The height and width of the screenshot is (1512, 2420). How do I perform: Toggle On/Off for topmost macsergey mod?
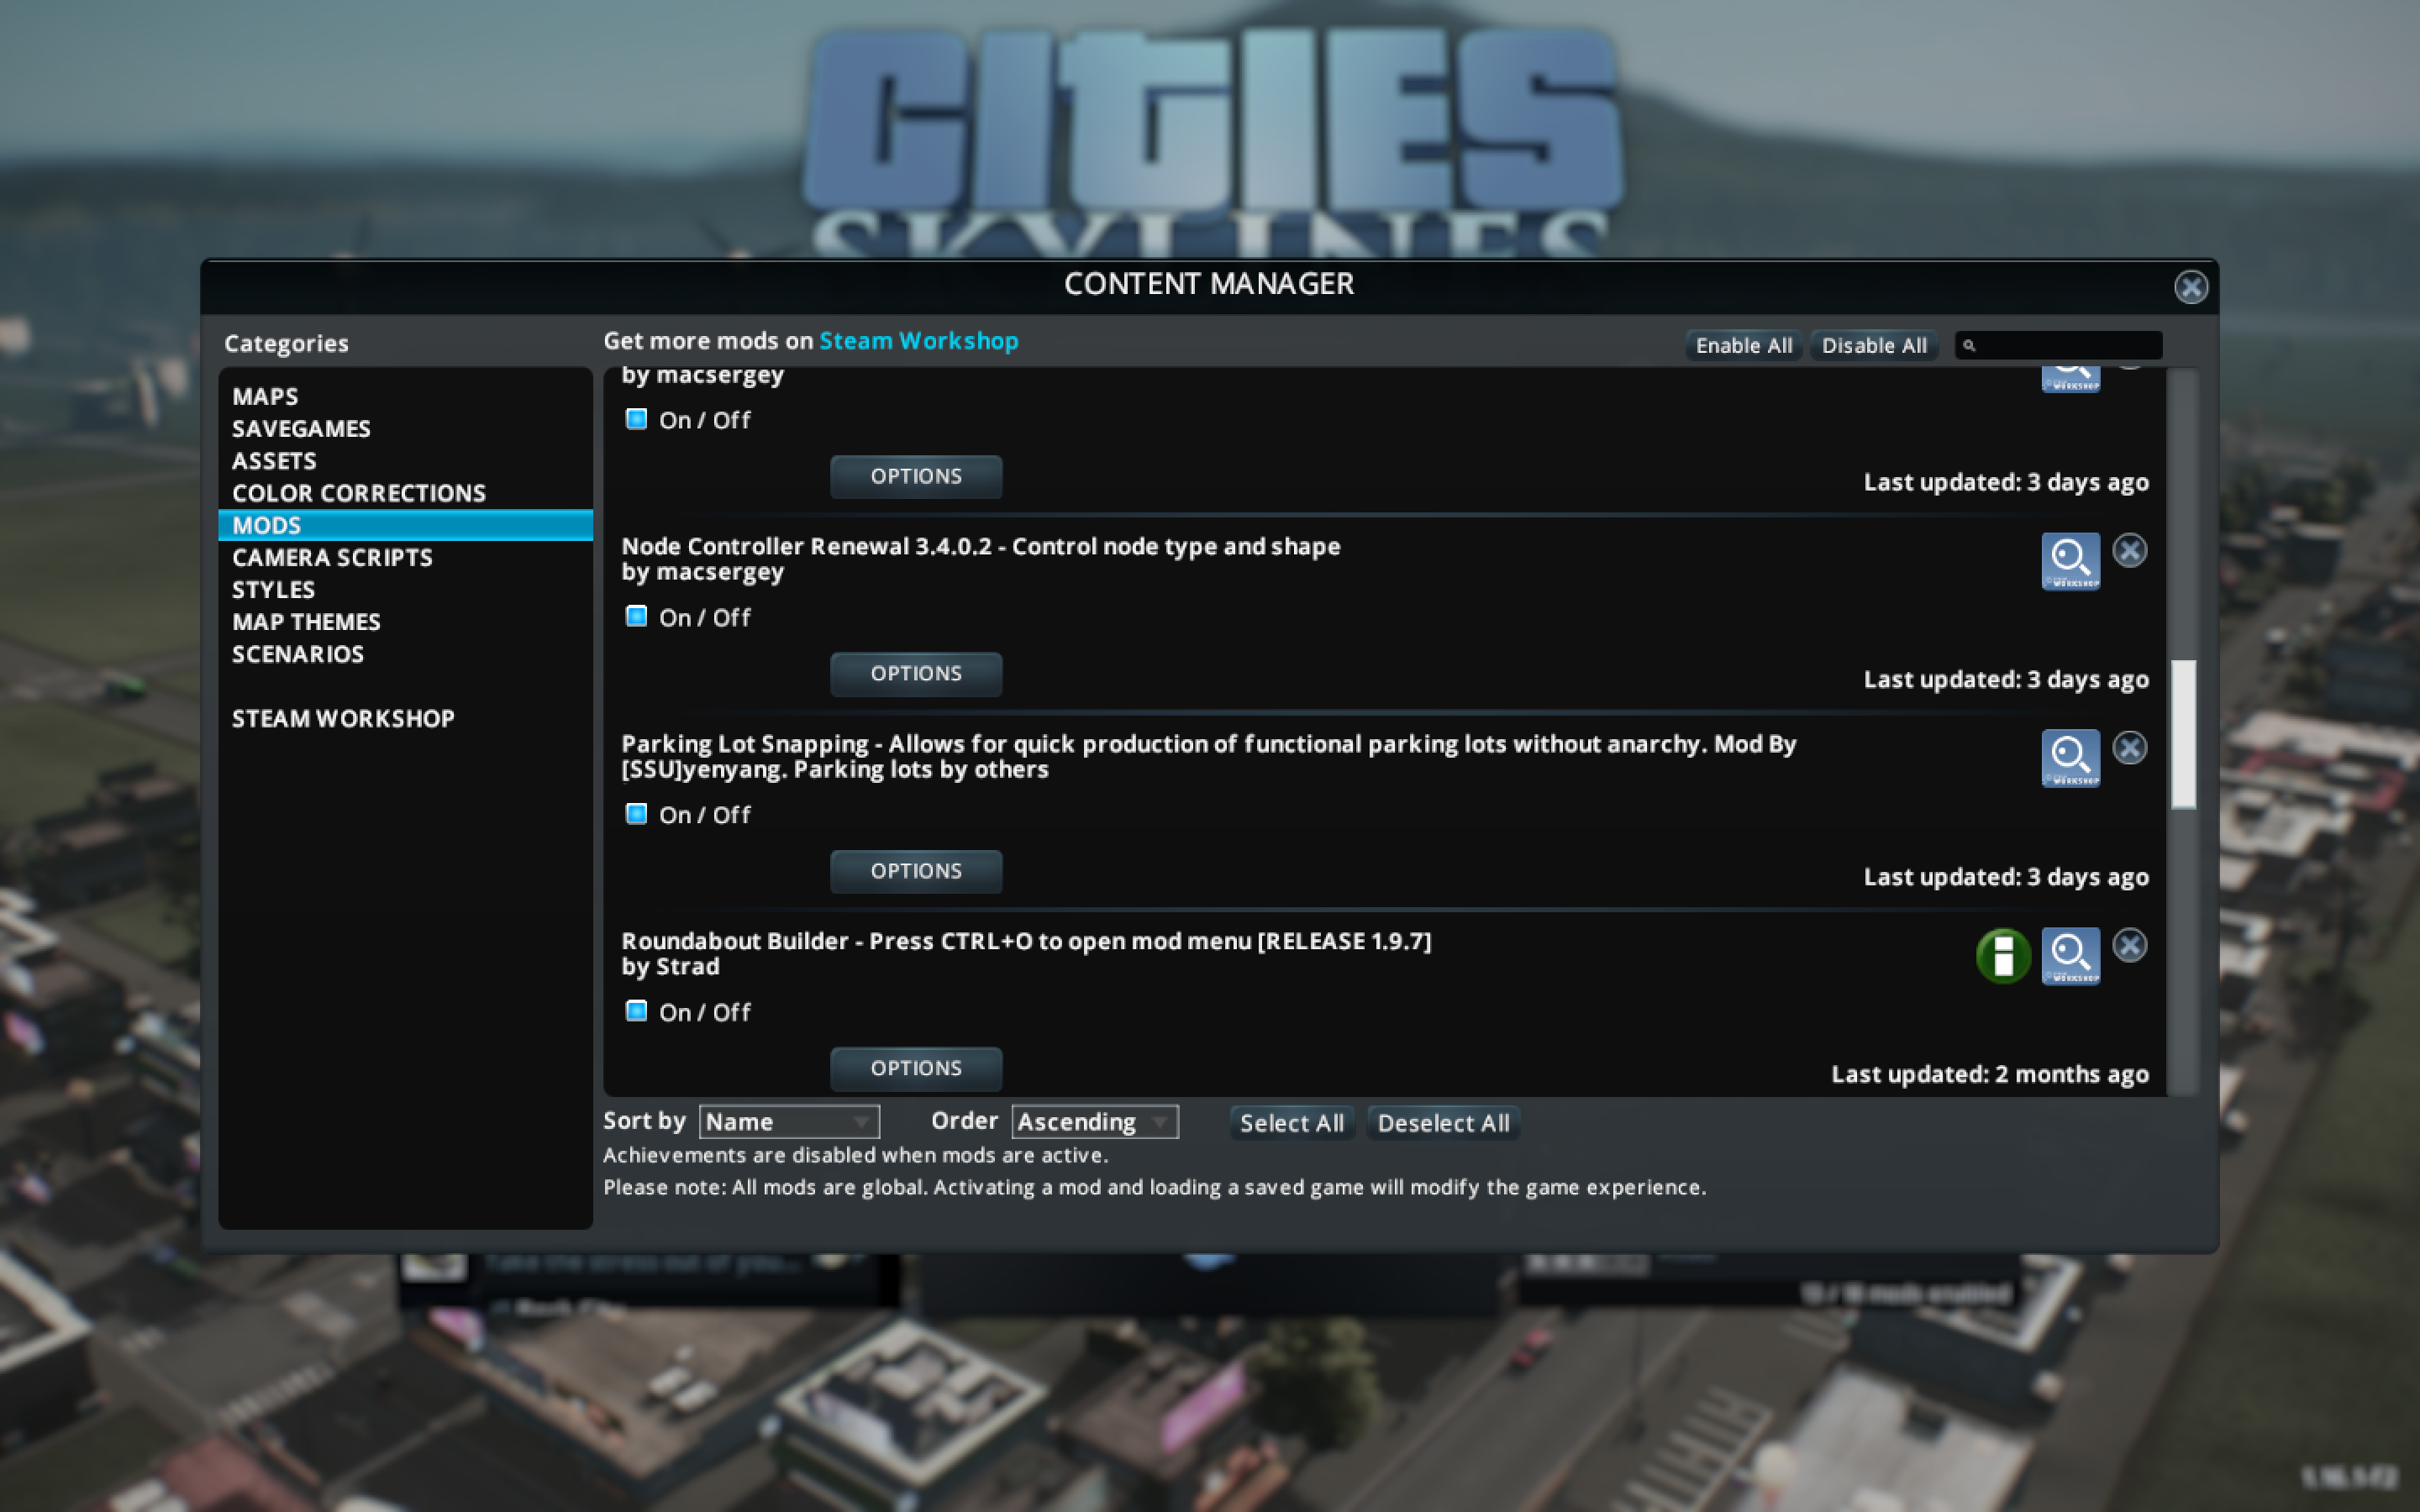pyautogui.click(x=636, y=419)
